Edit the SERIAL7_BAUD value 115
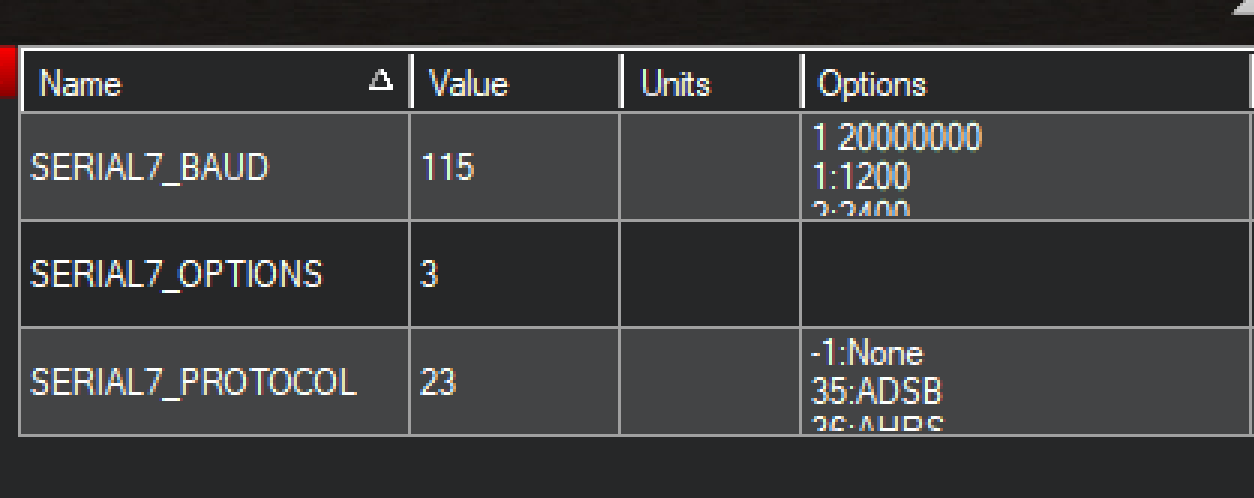1254x498 pixels. coord(515,166)
